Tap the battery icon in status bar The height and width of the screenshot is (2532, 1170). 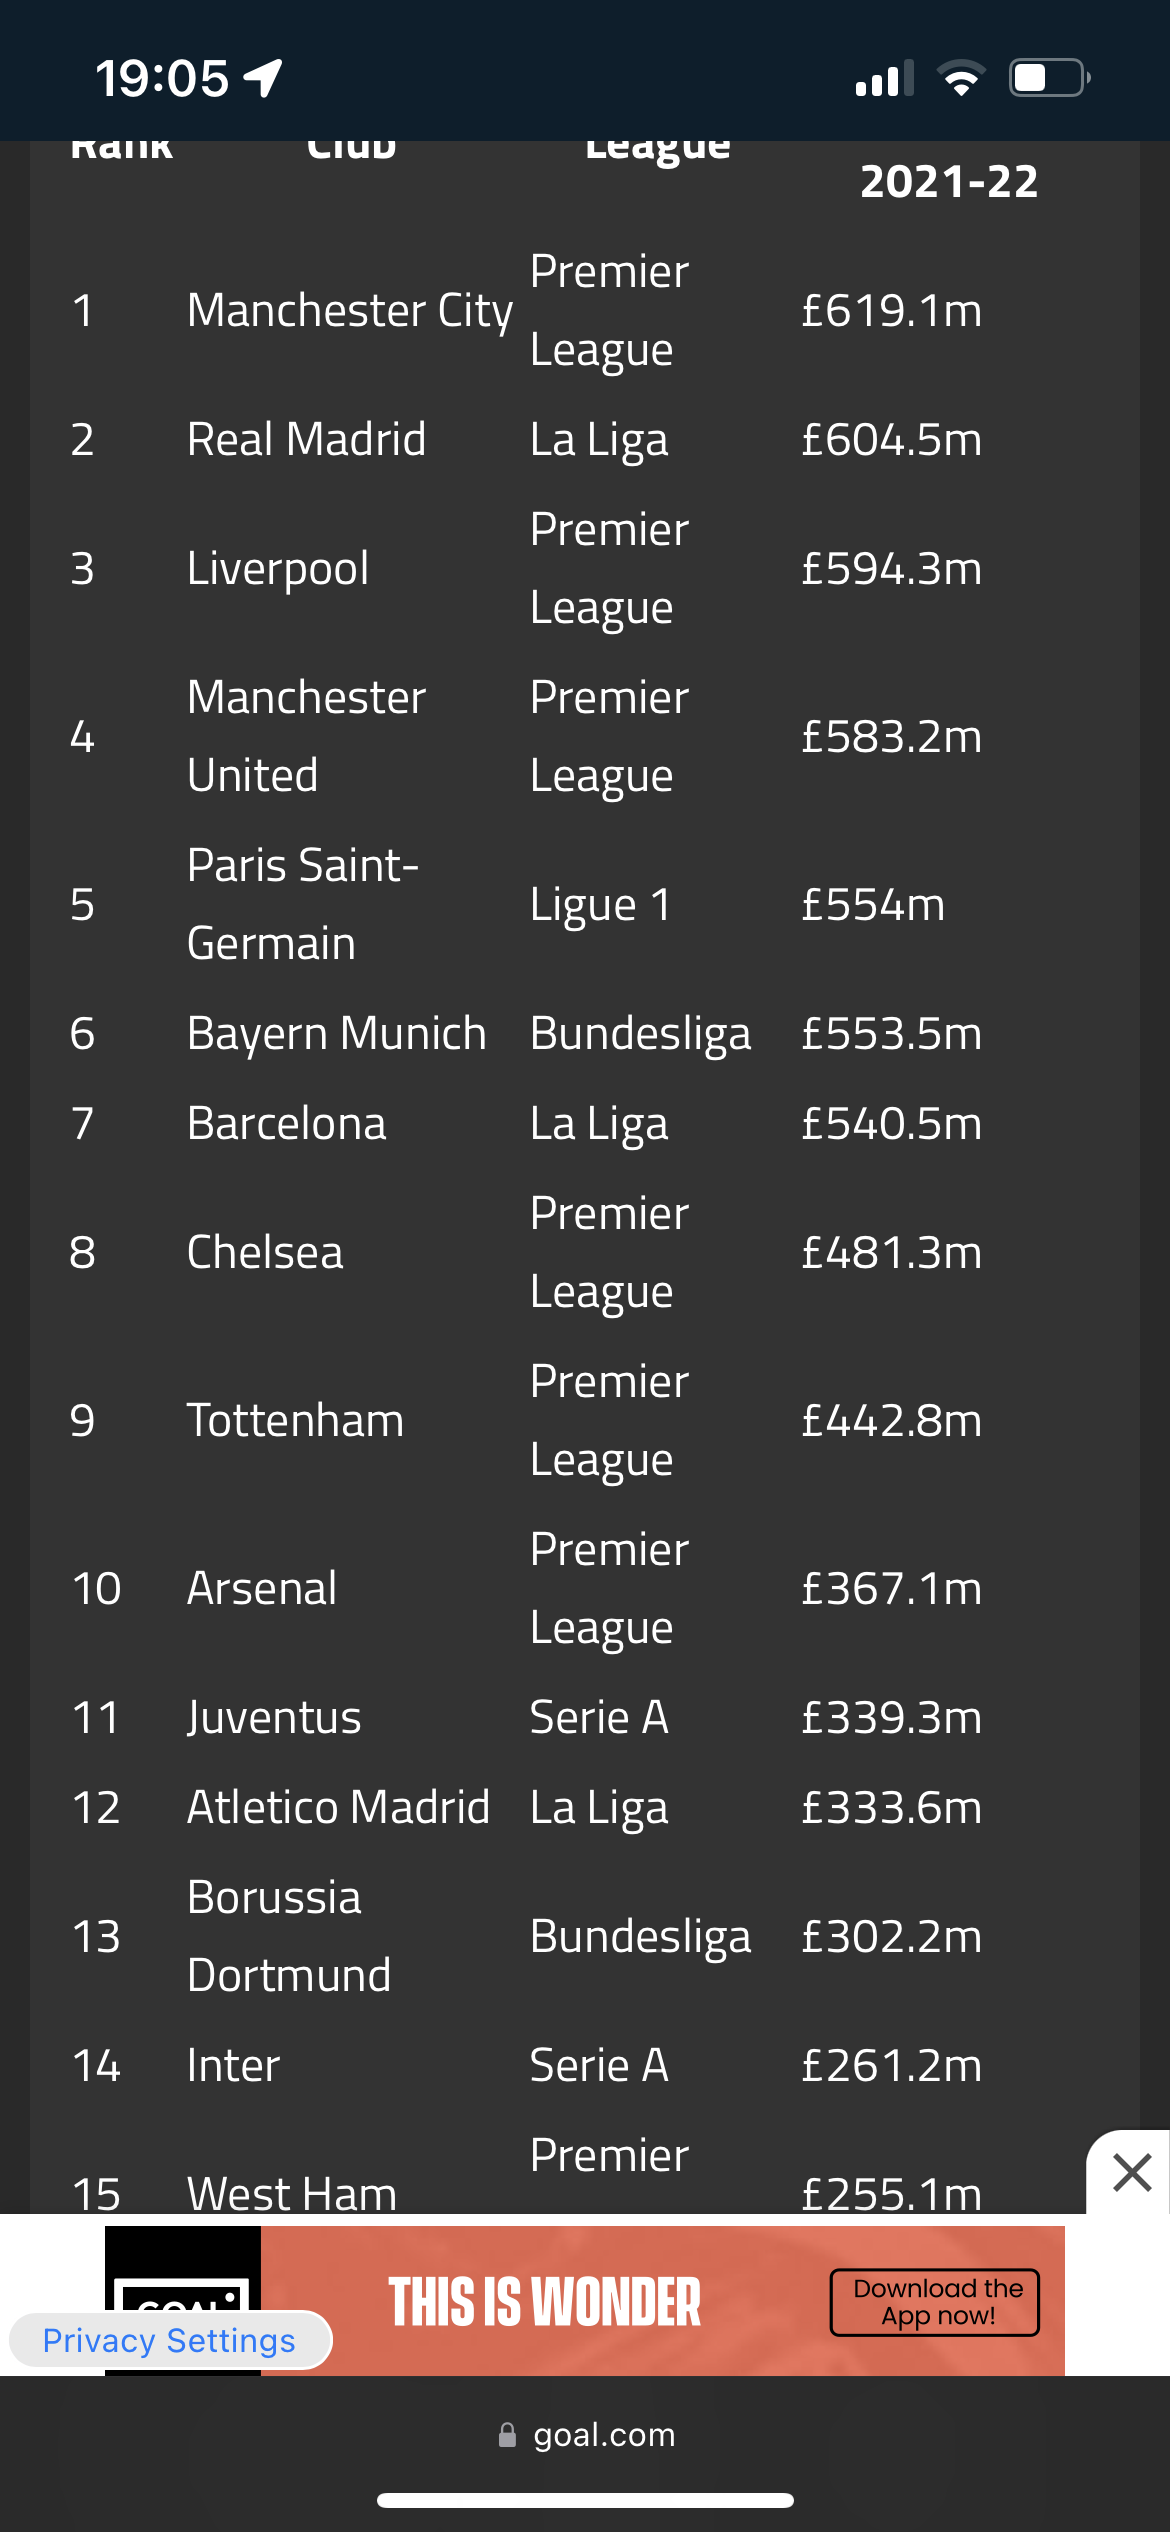click(1049, 78)
